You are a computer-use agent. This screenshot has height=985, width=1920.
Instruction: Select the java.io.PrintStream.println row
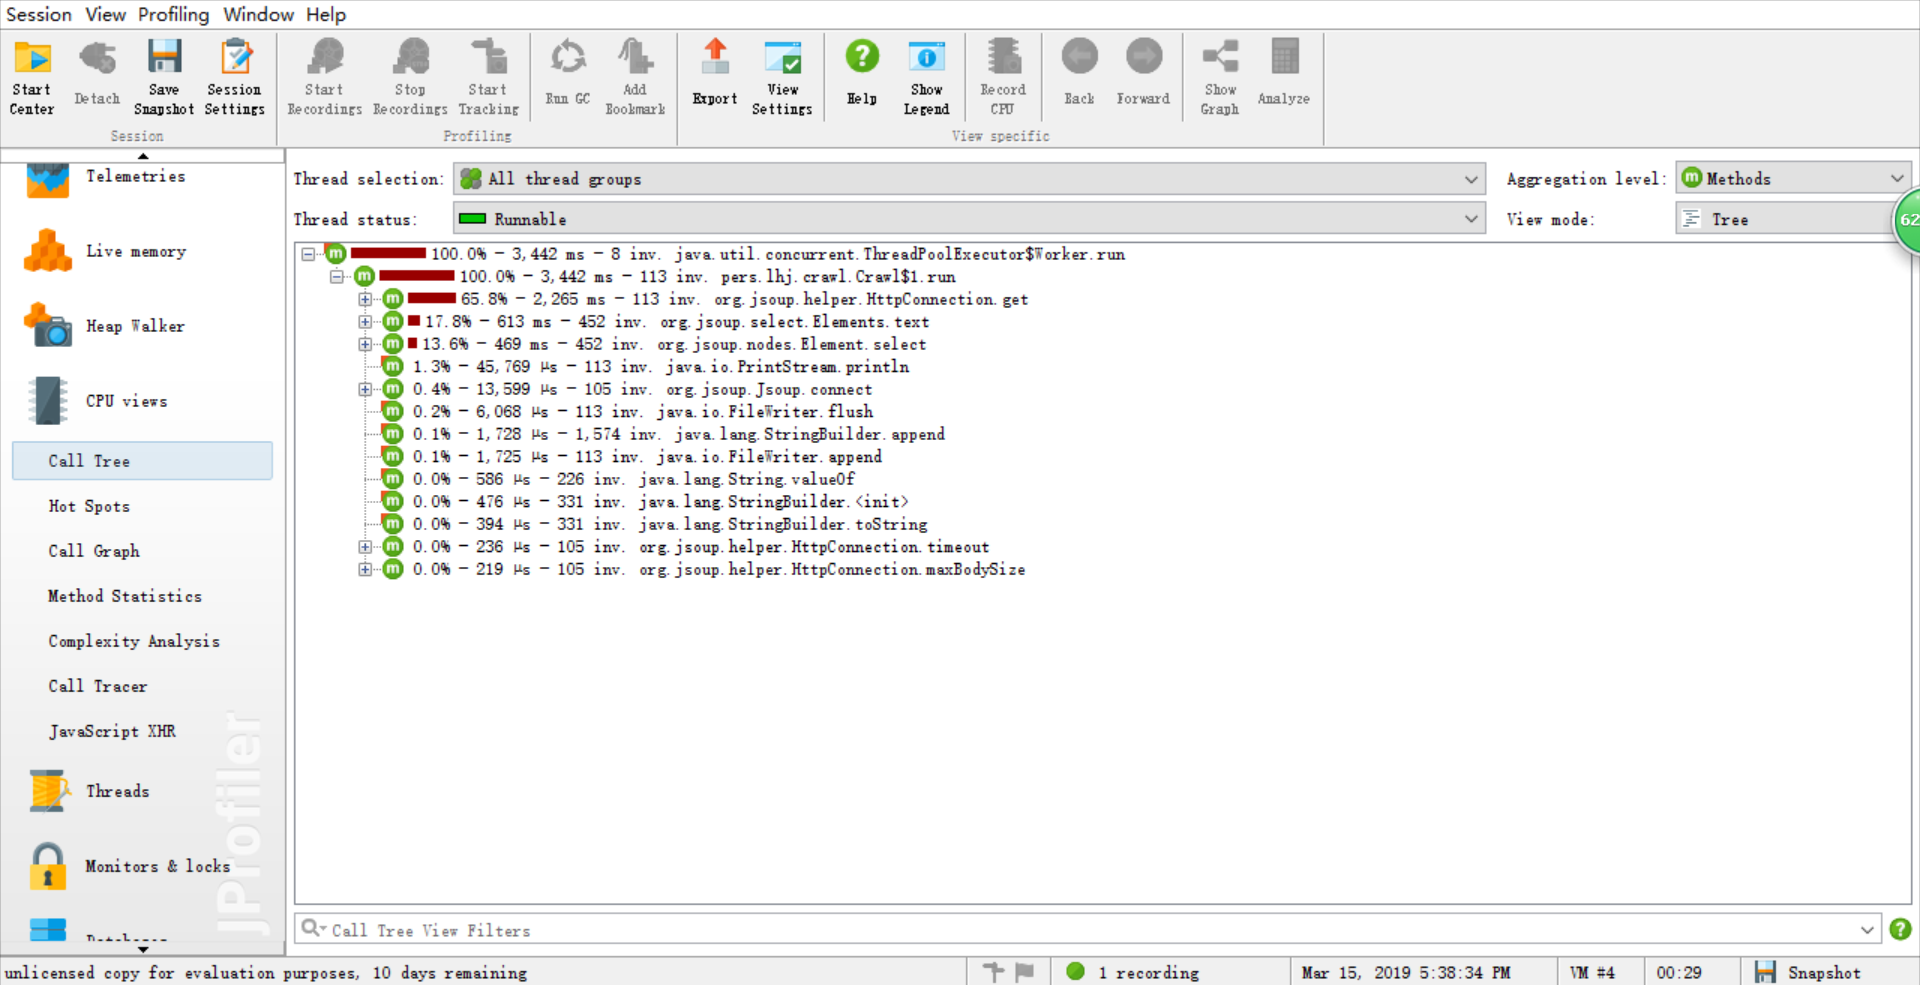coord(646,367)
